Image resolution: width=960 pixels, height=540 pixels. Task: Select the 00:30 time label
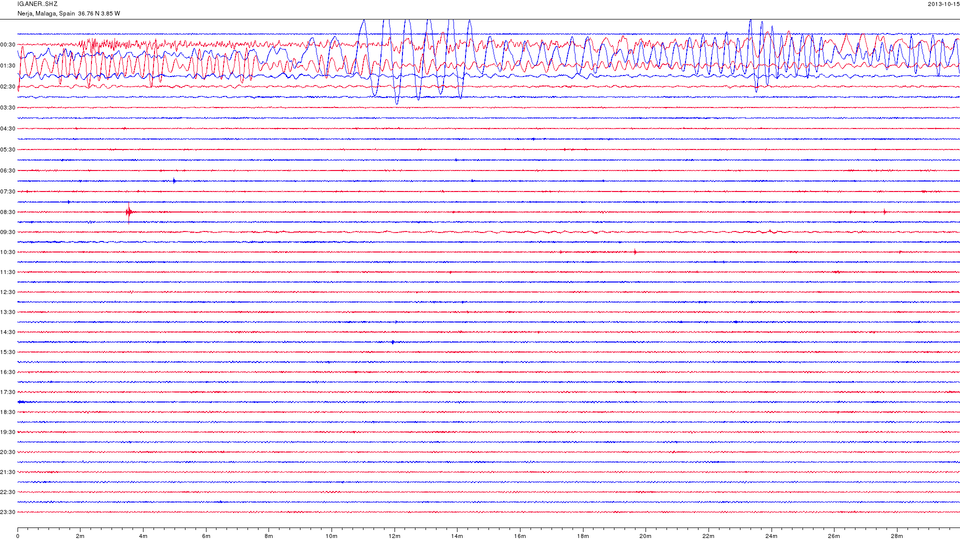tap(8, 45)
